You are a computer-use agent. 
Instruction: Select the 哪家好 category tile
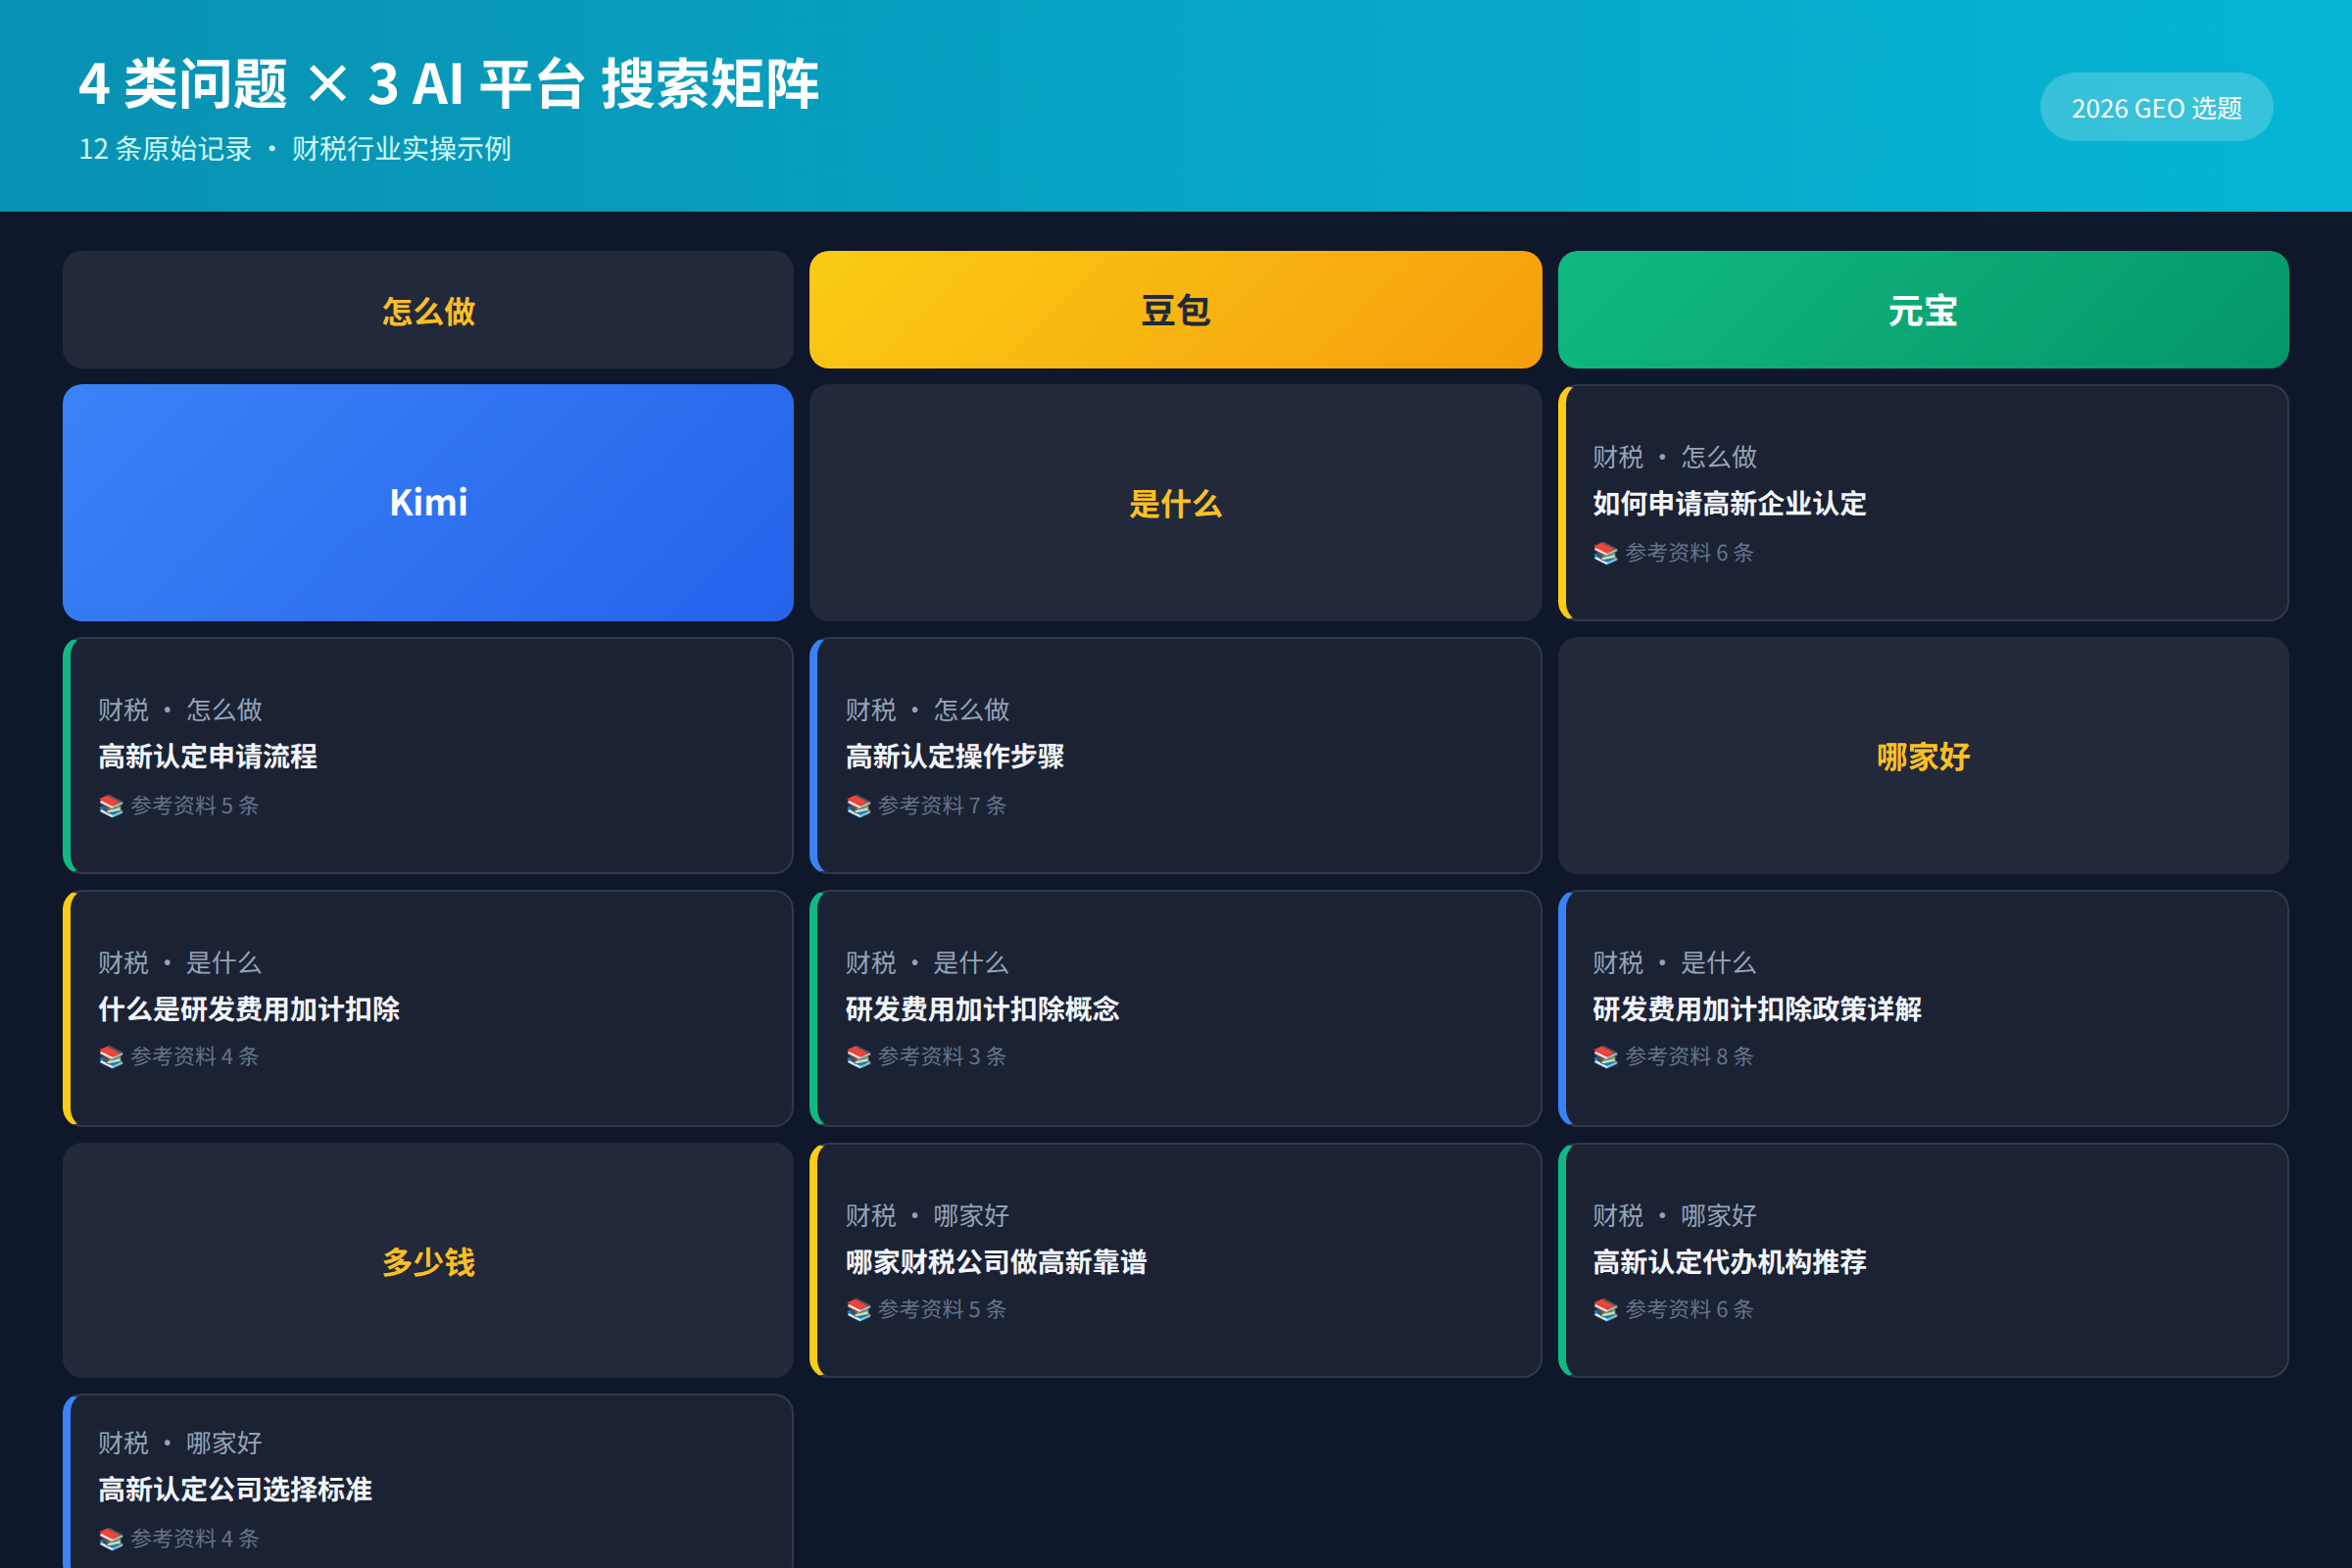click(1923, 756)
